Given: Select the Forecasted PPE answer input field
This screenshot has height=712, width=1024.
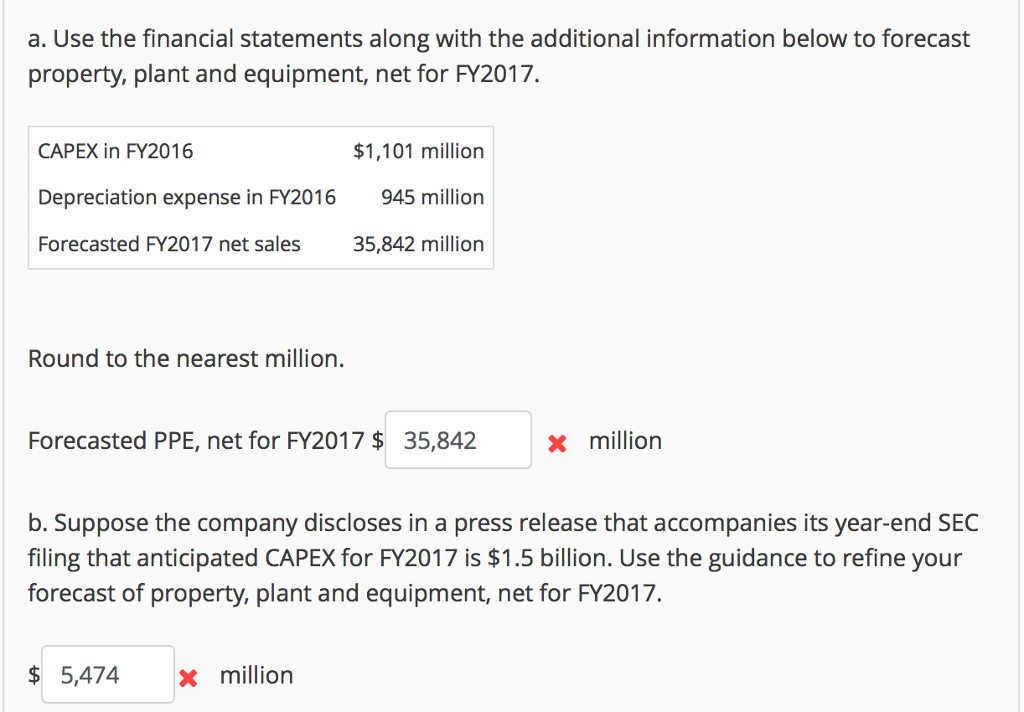Looking at the screenshot, I should pos(457,440).
